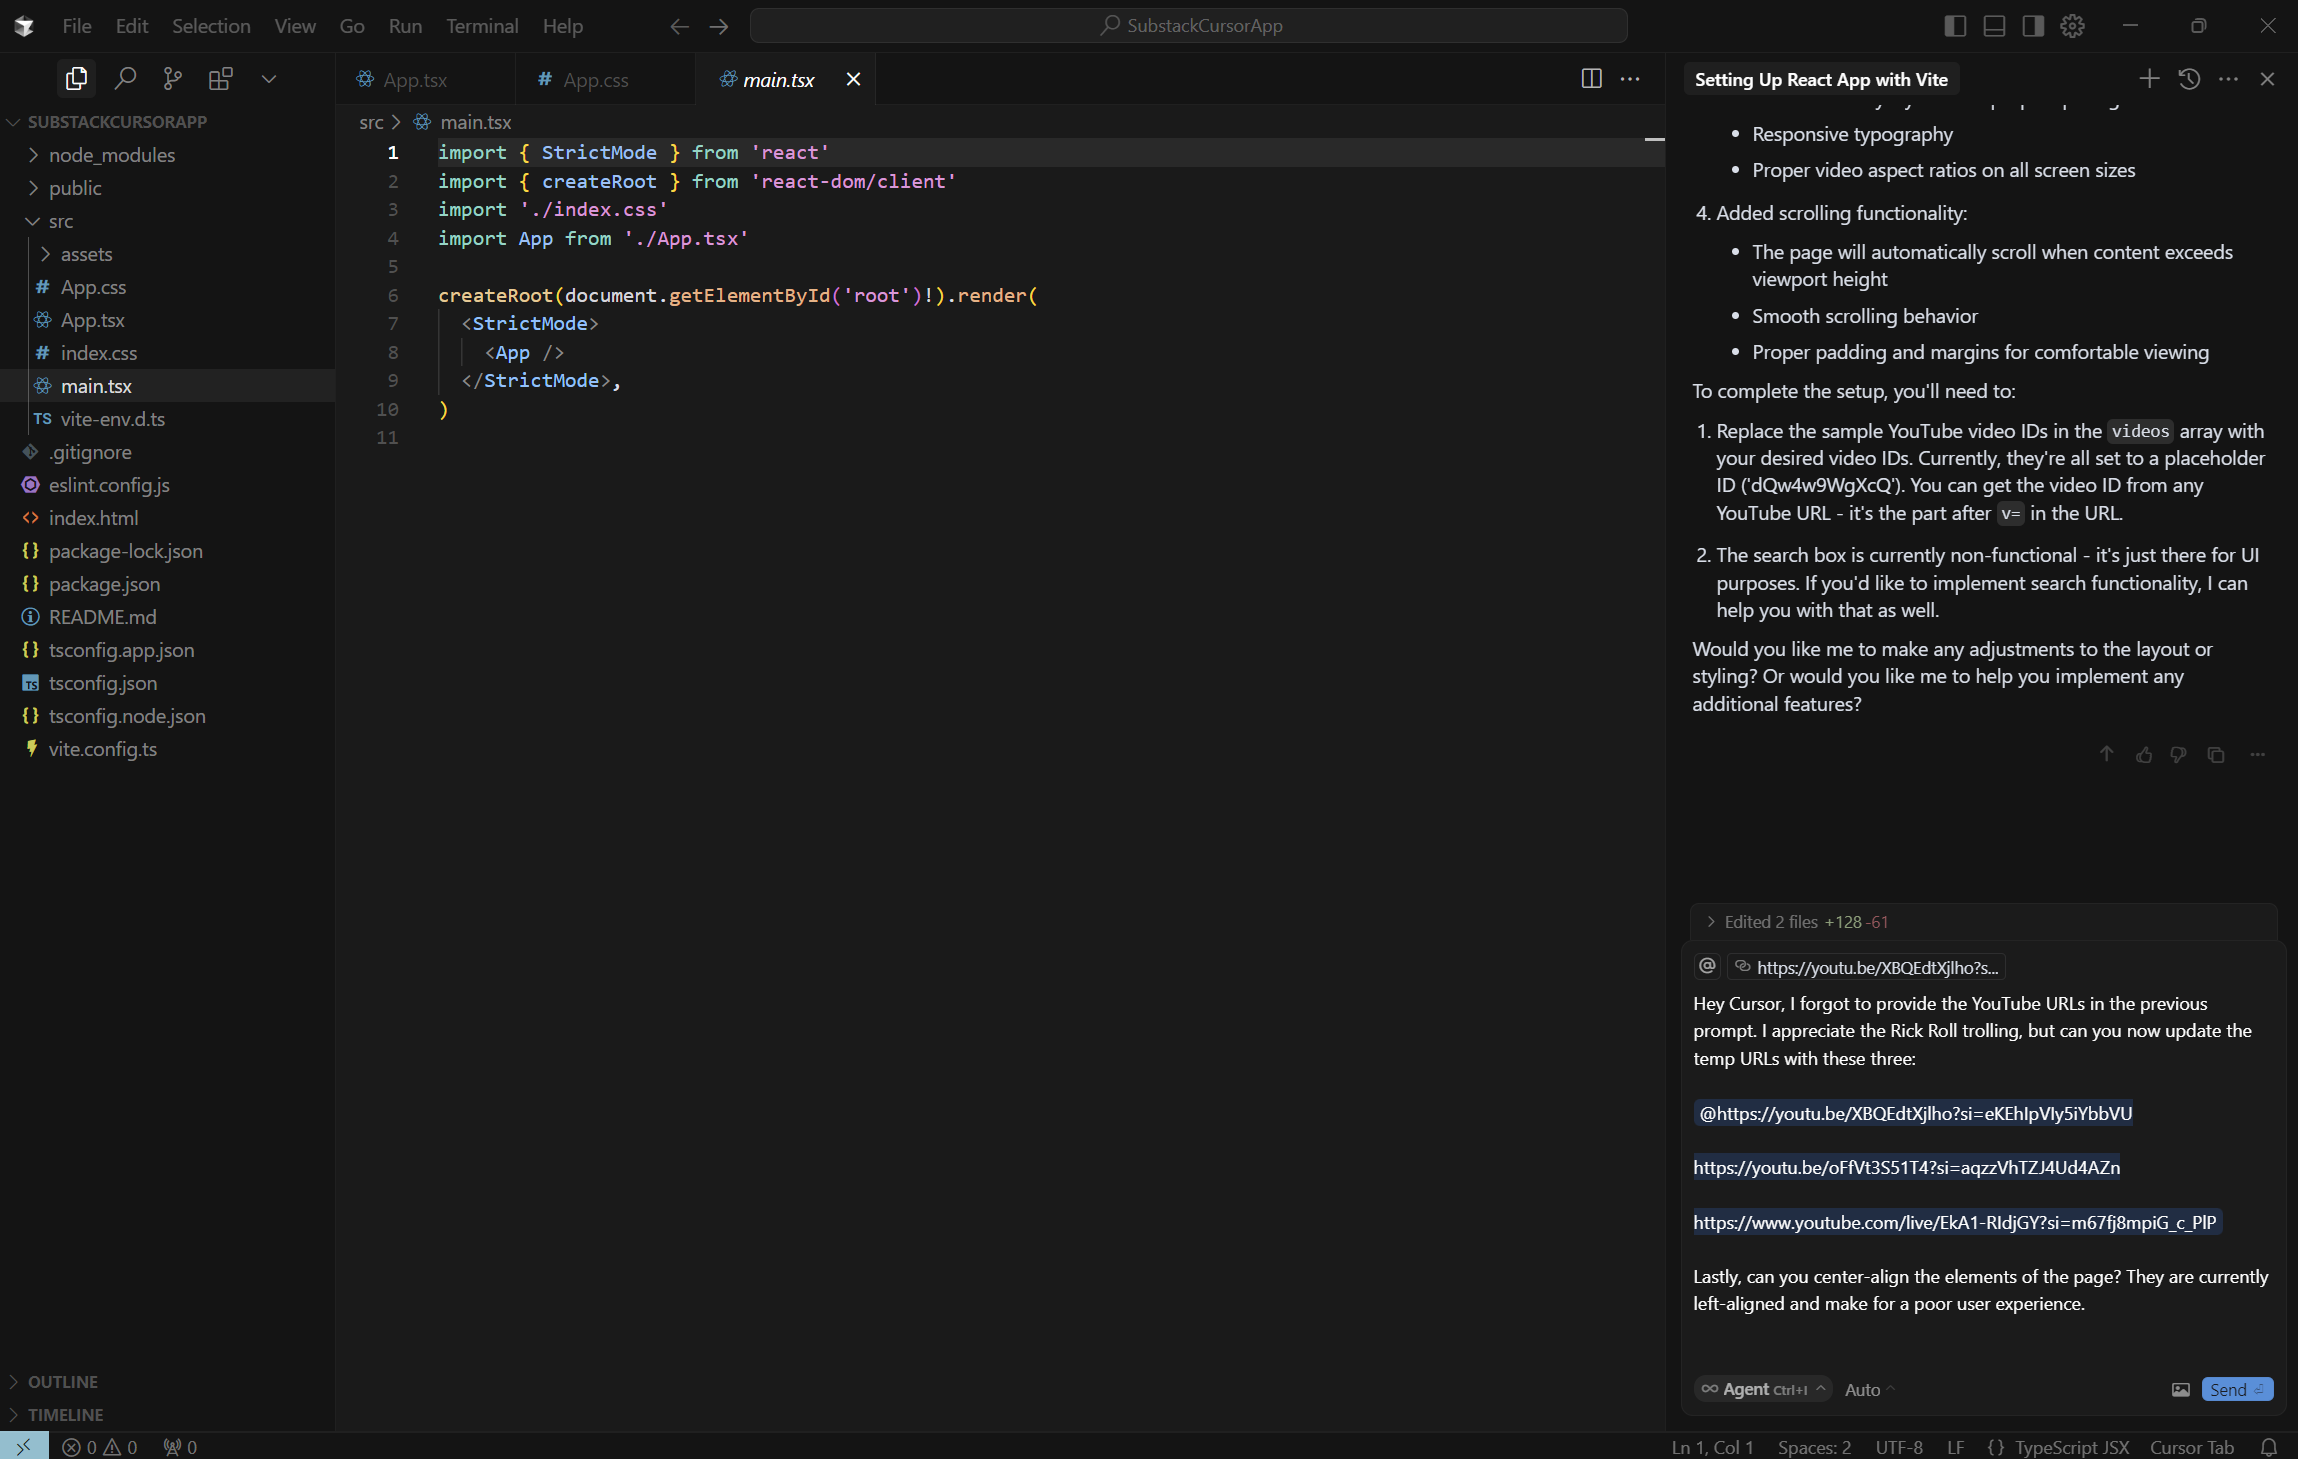2298x1459 pixels.
Task: Toggle the primary side bar layout
Action: pos(1955,26)
